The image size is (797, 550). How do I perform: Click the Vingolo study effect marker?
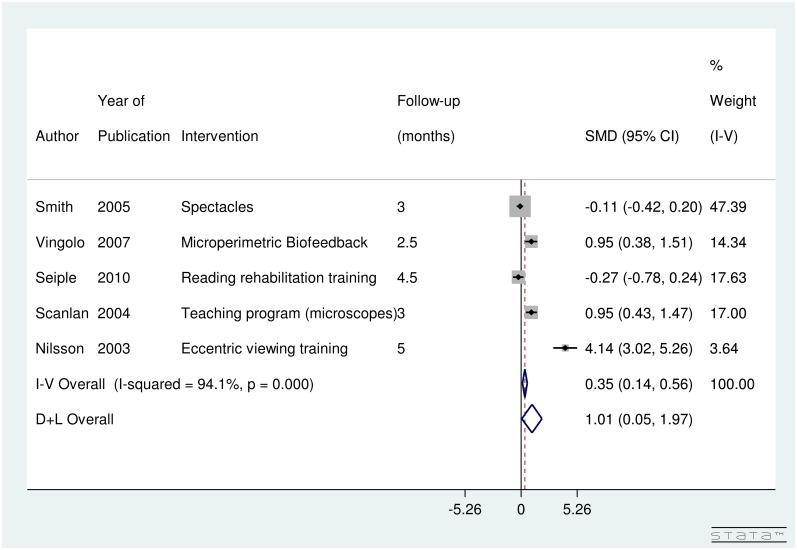point(531,242)
